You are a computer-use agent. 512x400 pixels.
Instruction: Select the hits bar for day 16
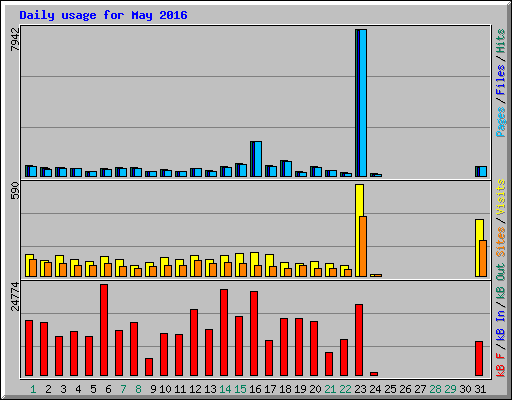click(x=256, y=159)
